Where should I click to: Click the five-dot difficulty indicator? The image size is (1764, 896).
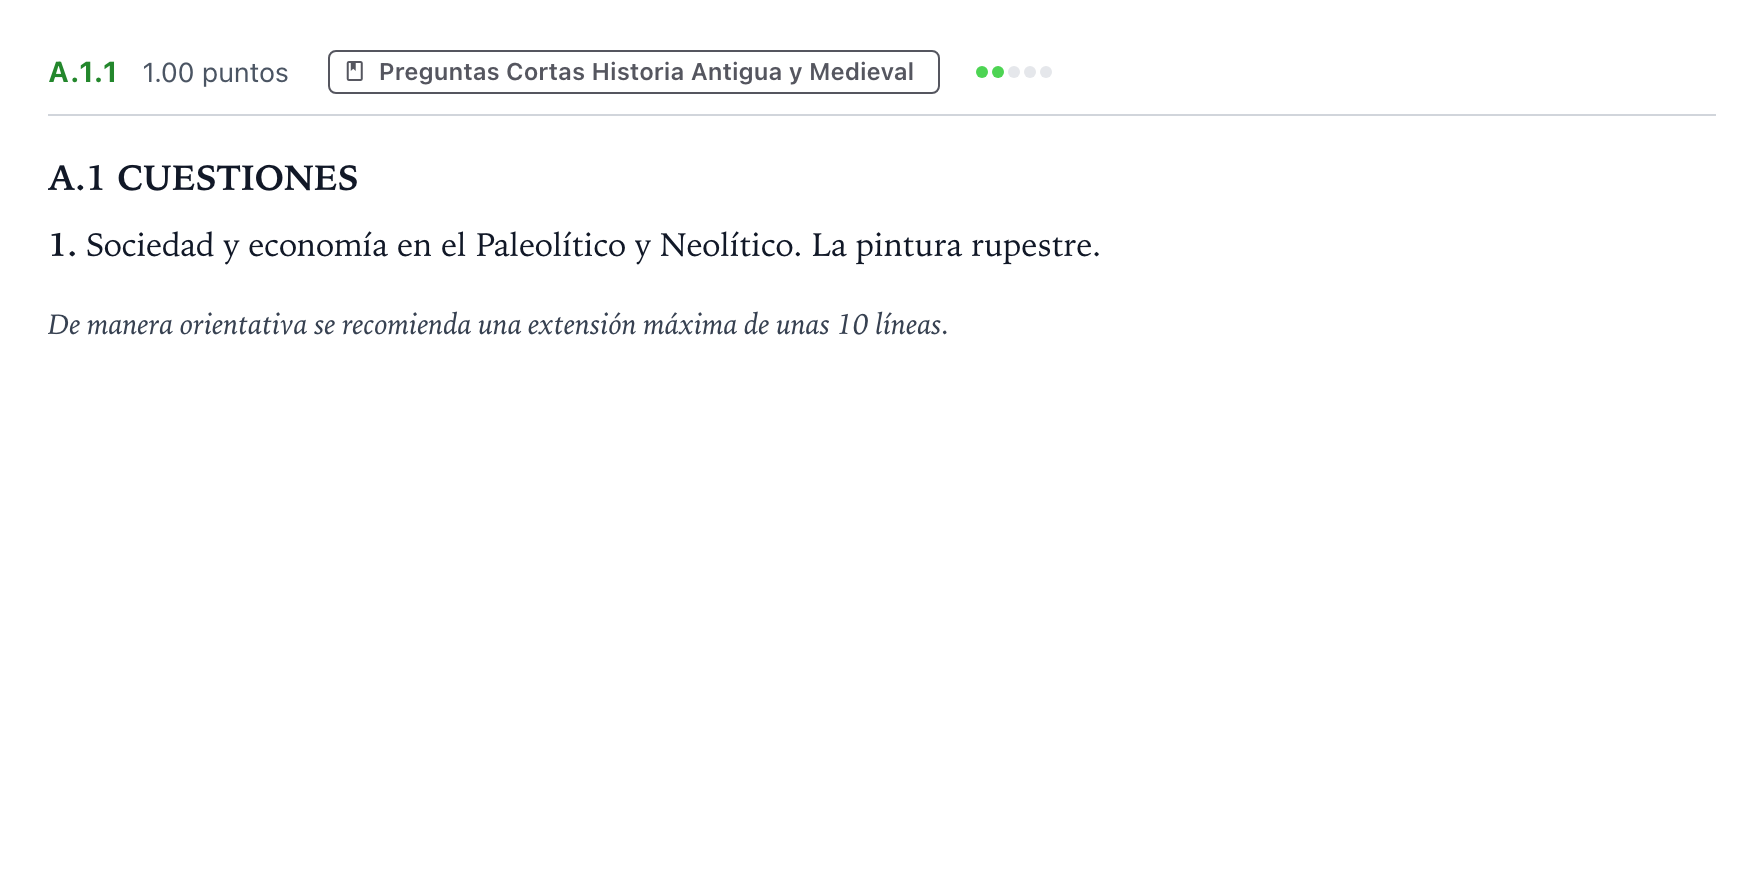[1013, 72]
